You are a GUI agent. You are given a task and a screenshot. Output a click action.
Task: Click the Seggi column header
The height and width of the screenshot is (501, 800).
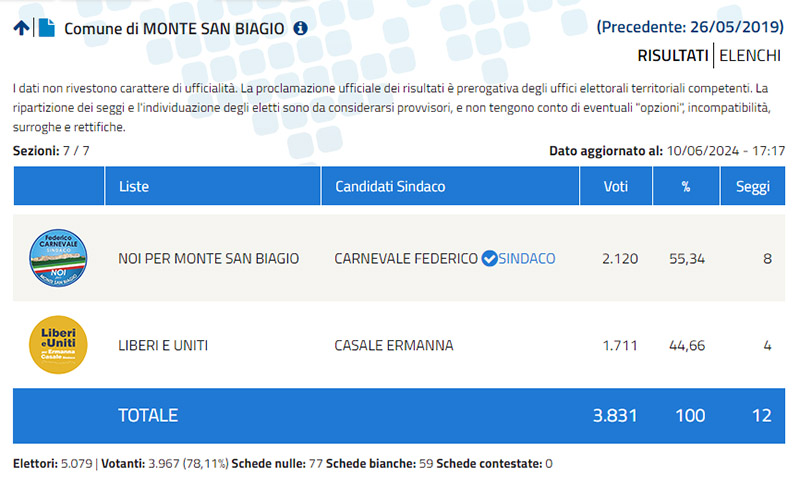(x=752, y=186)
